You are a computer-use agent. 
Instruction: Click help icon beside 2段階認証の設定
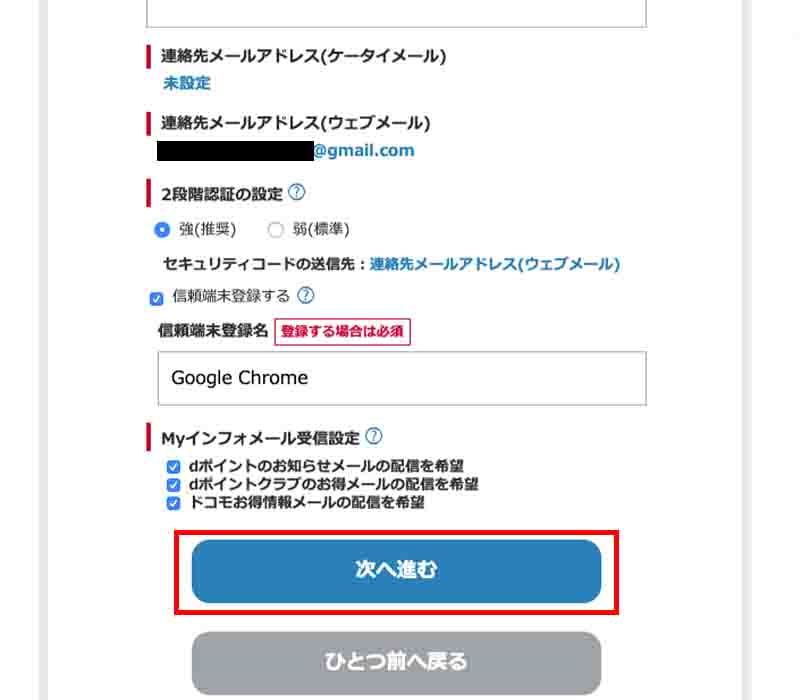(x=296, y=193)
